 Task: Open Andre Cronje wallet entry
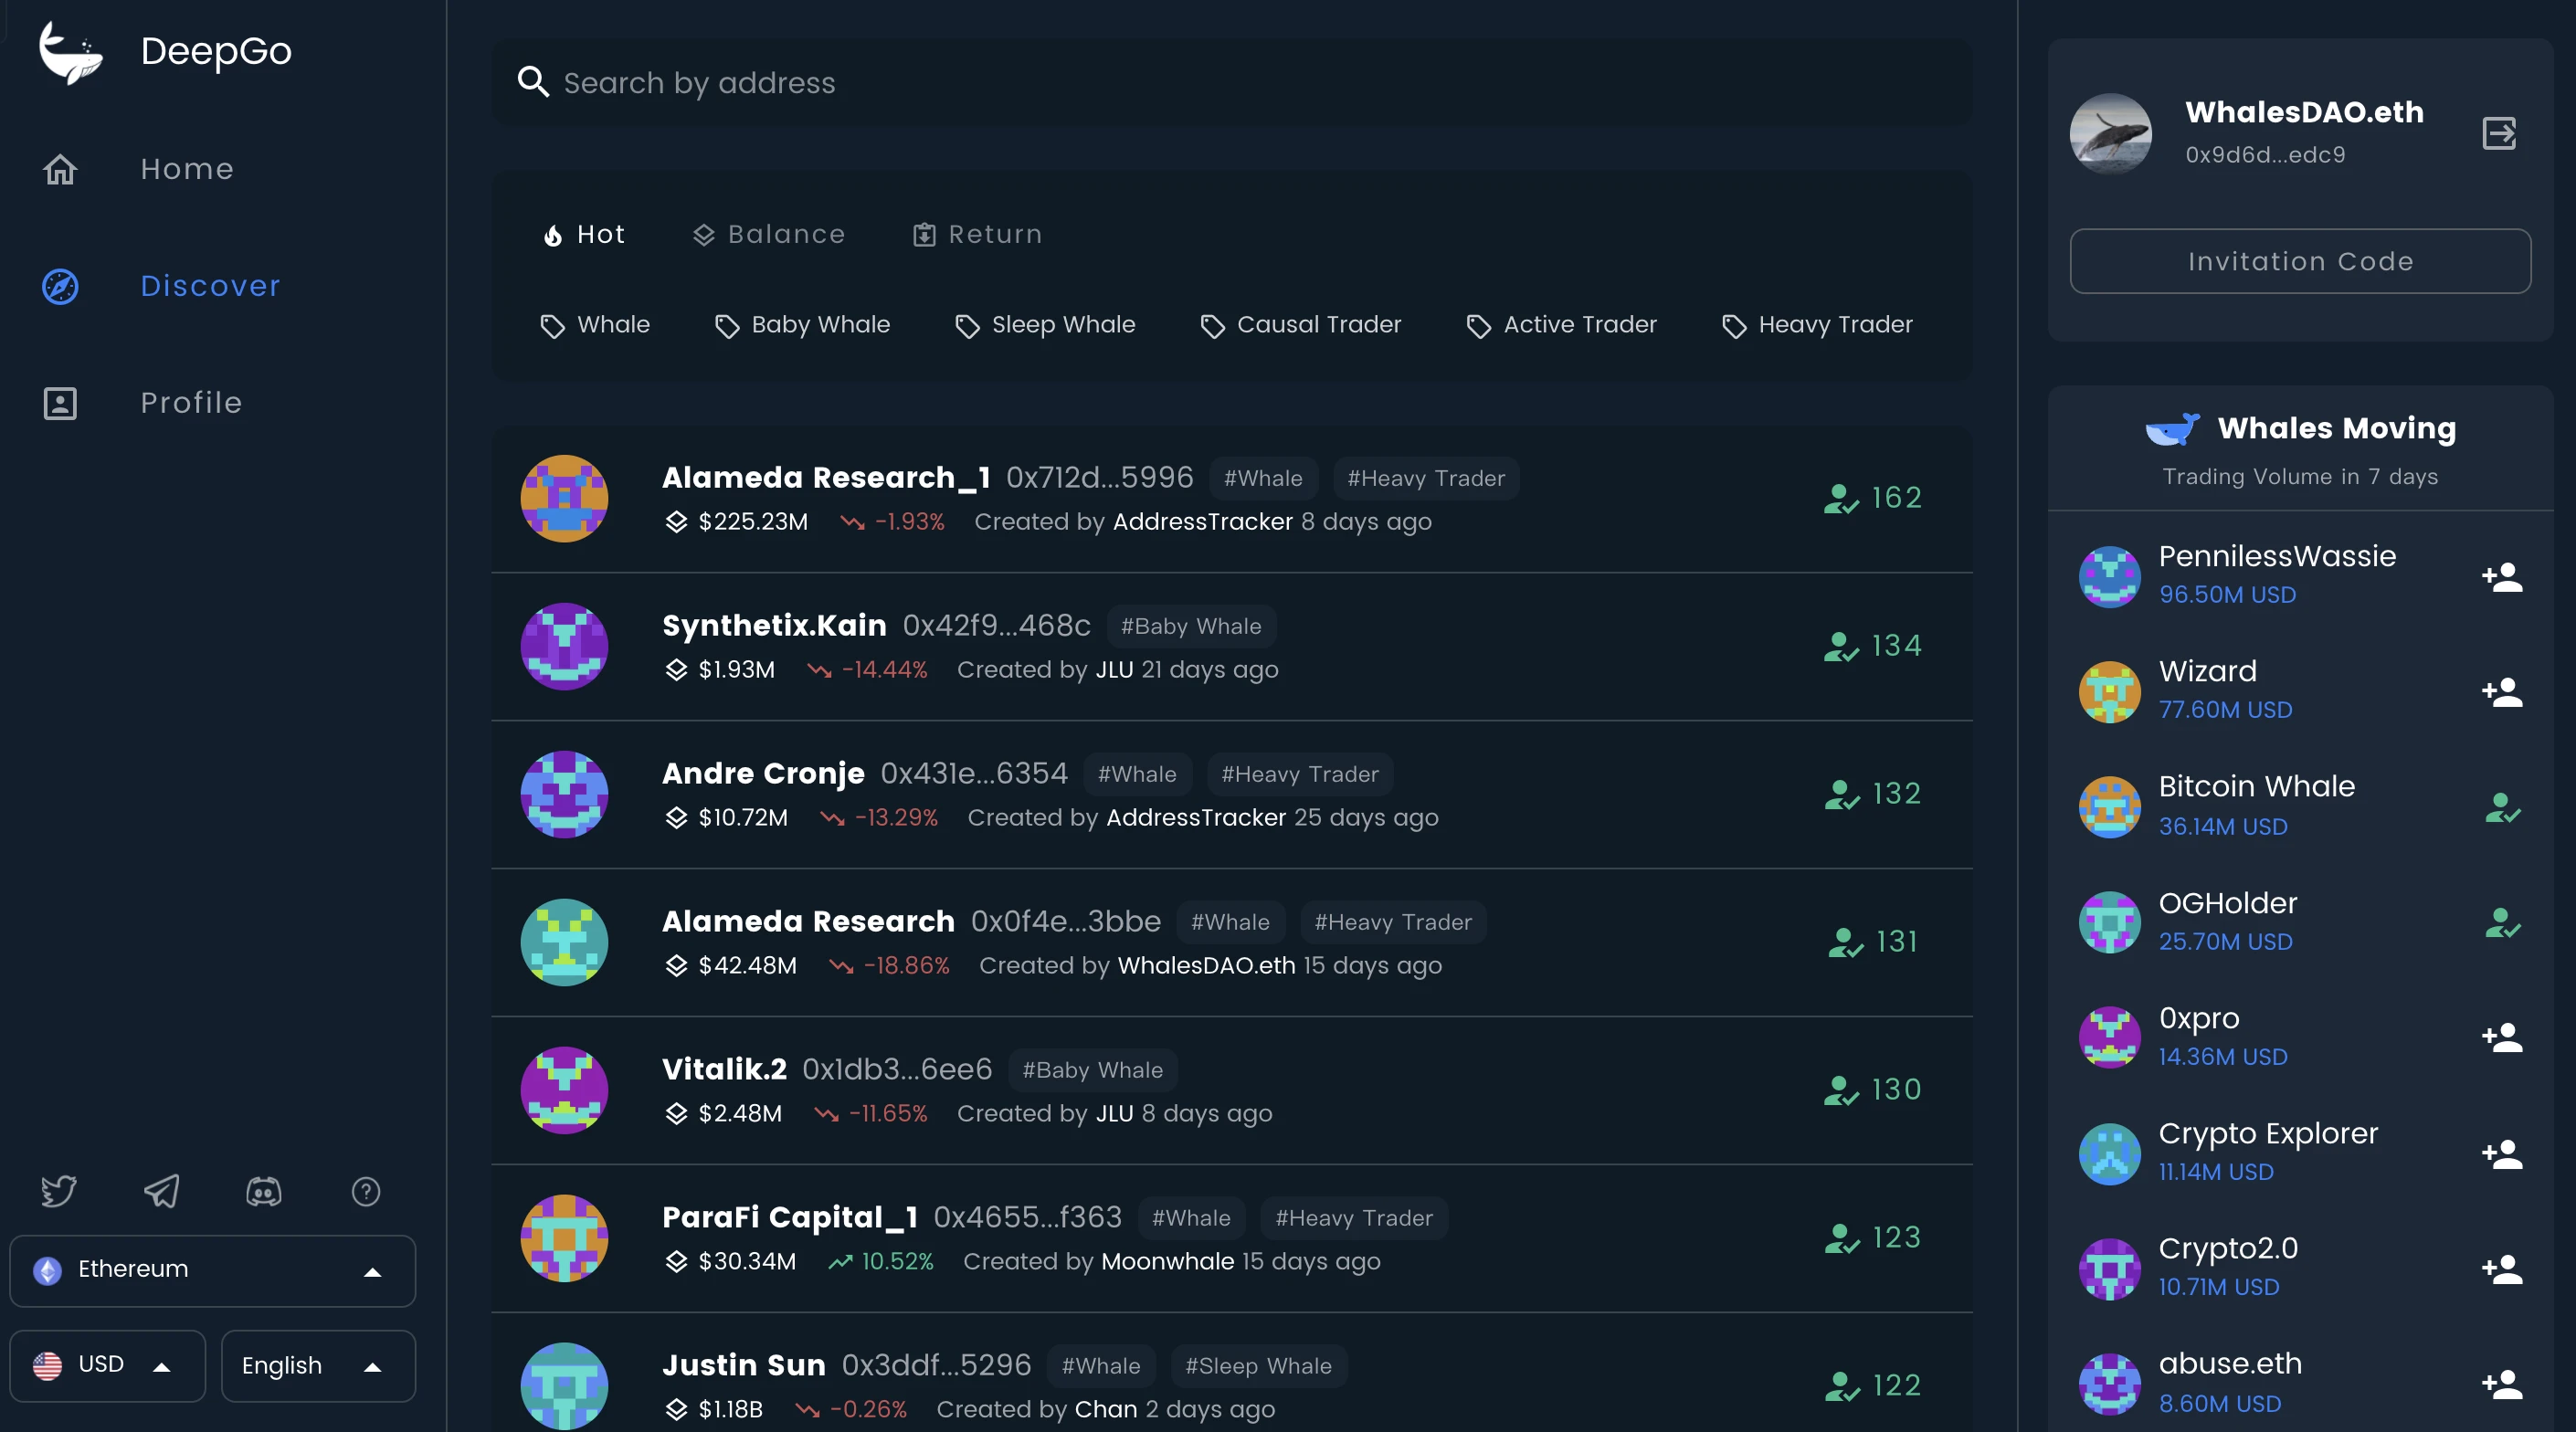click(1232, 794)
